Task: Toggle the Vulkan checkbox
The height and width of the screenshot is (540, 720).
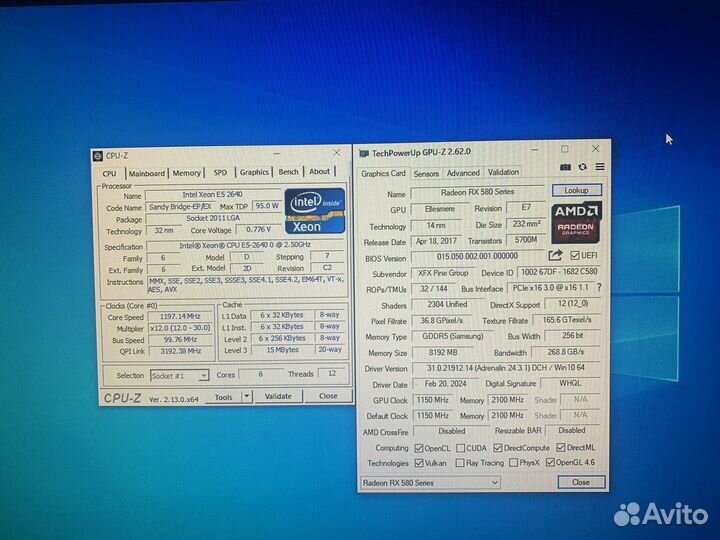Action: coord(419,463)
